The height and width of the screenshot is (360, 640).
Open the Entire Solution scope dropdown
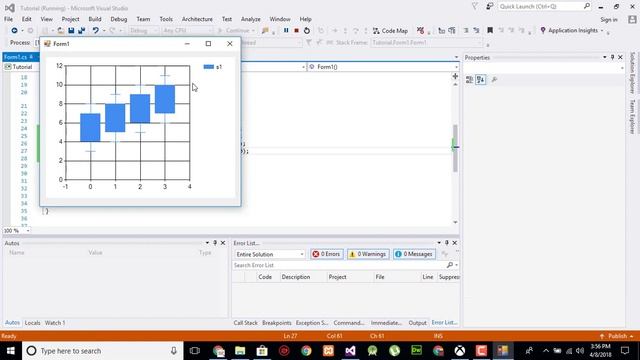(x=269, y=254)
